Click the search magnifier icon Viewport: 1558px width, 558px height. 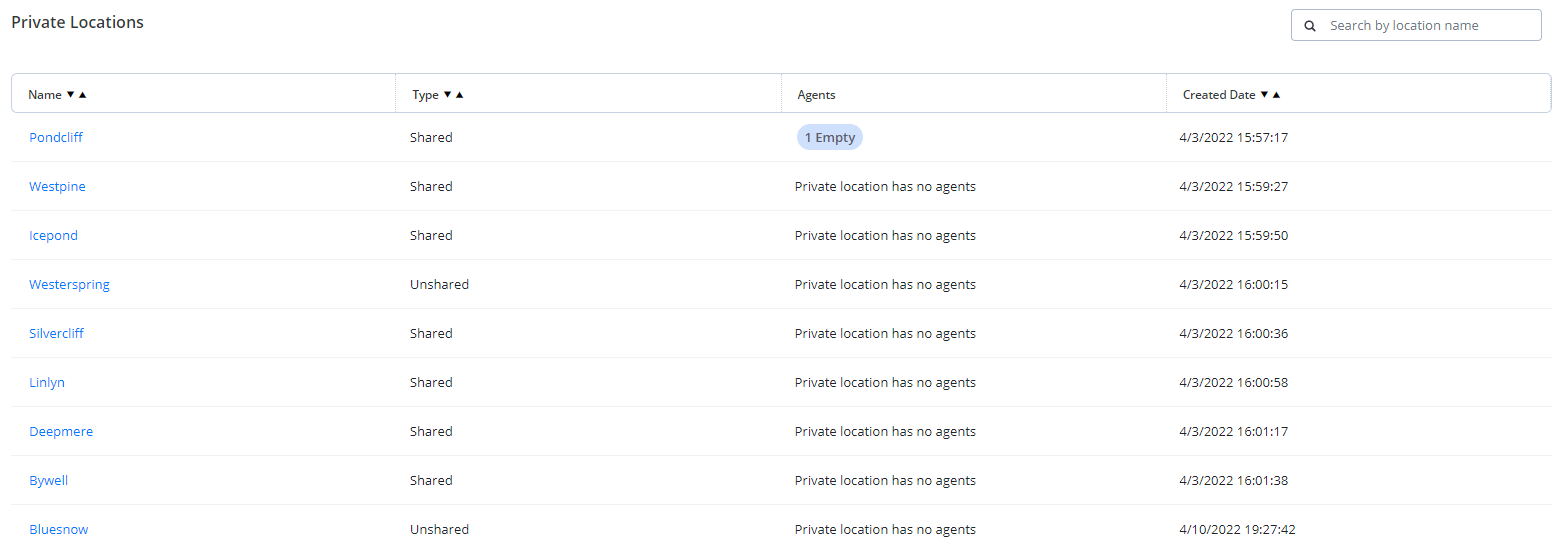coord(1309,26)
